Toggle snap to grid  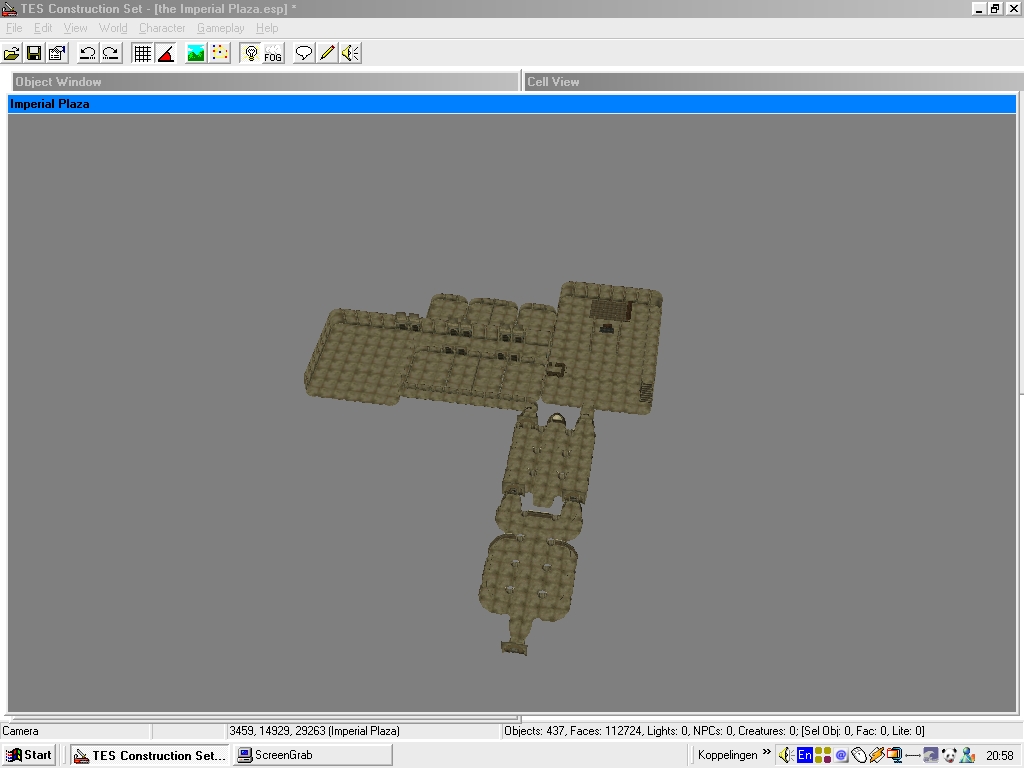pyautogui.click(x=142, y=53)
